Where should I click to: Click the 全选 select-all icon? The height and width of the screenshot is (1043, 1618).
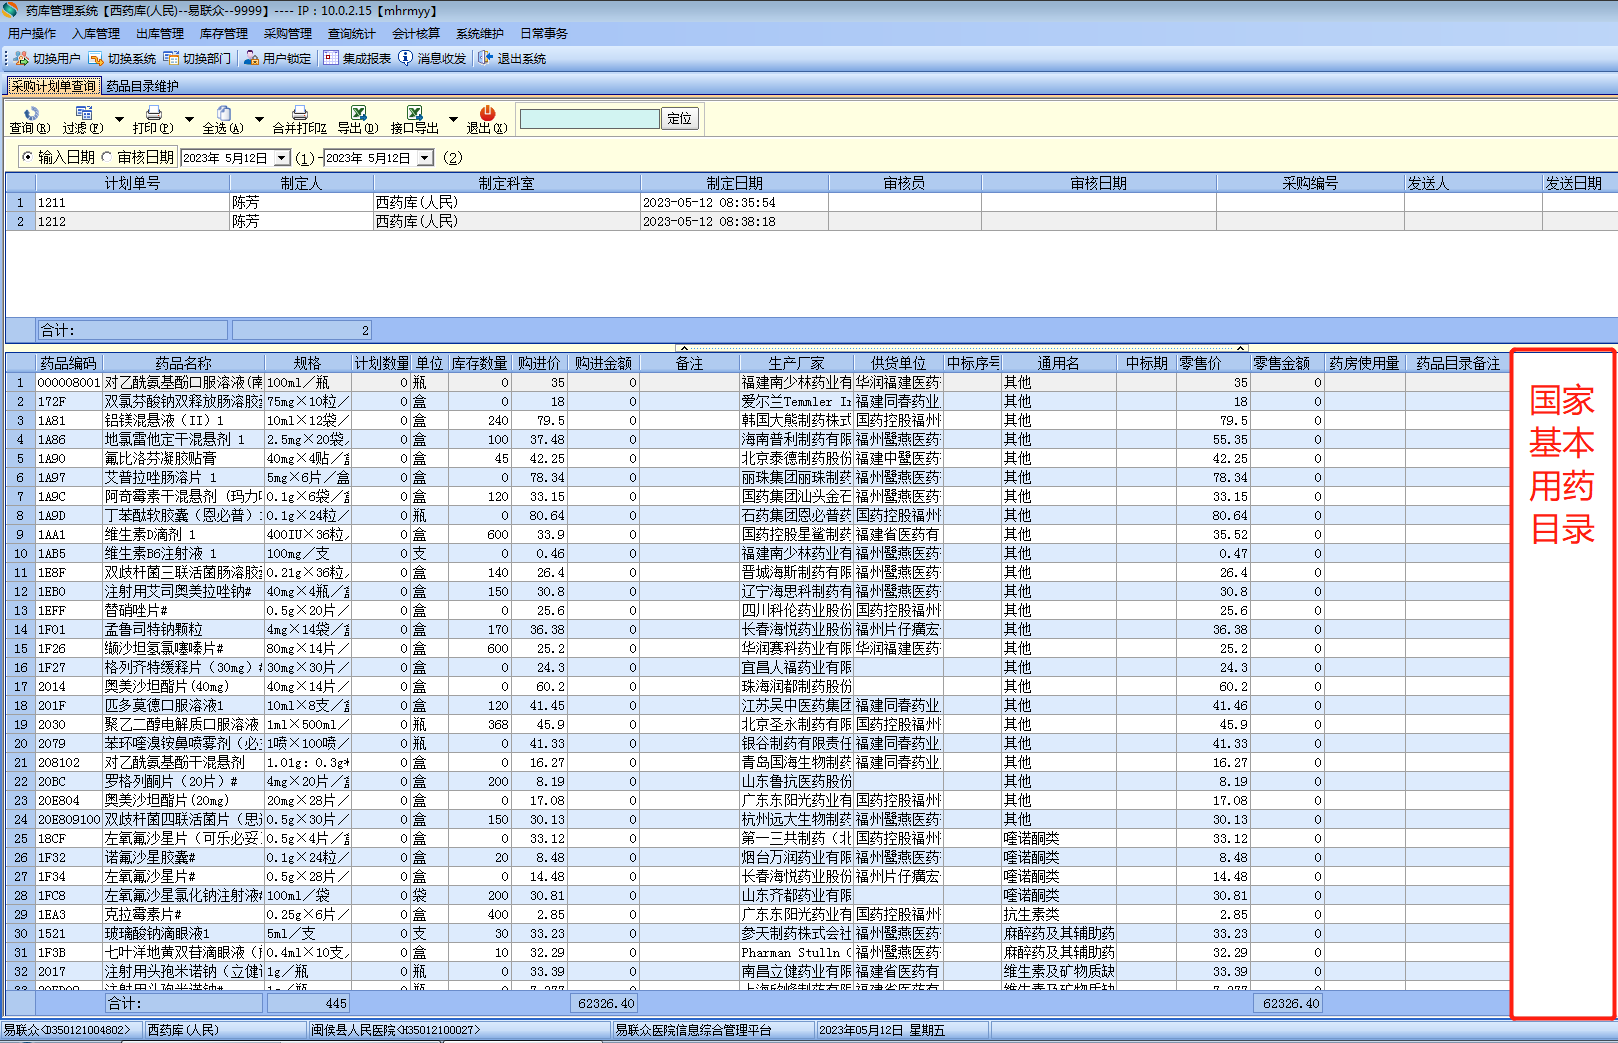pos(223,113)
